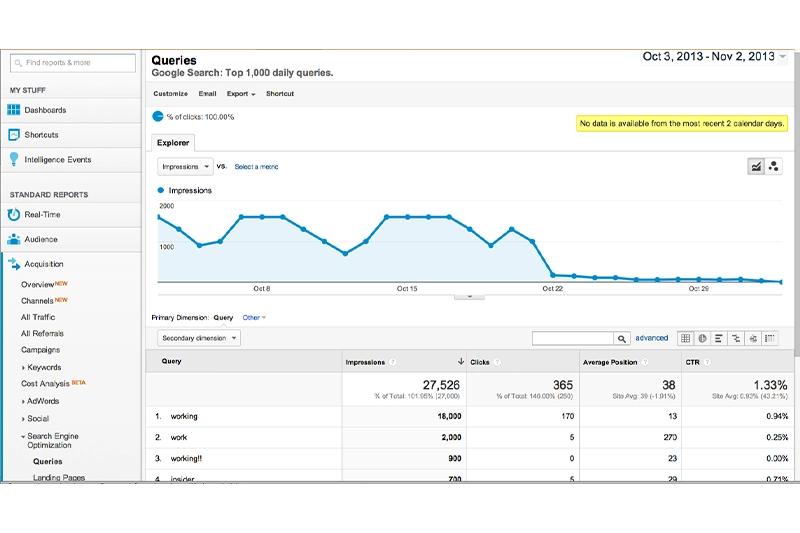Screen dimensions: 800x533
Task: Select the Performance bar view icon
Action: coord(718,338)
